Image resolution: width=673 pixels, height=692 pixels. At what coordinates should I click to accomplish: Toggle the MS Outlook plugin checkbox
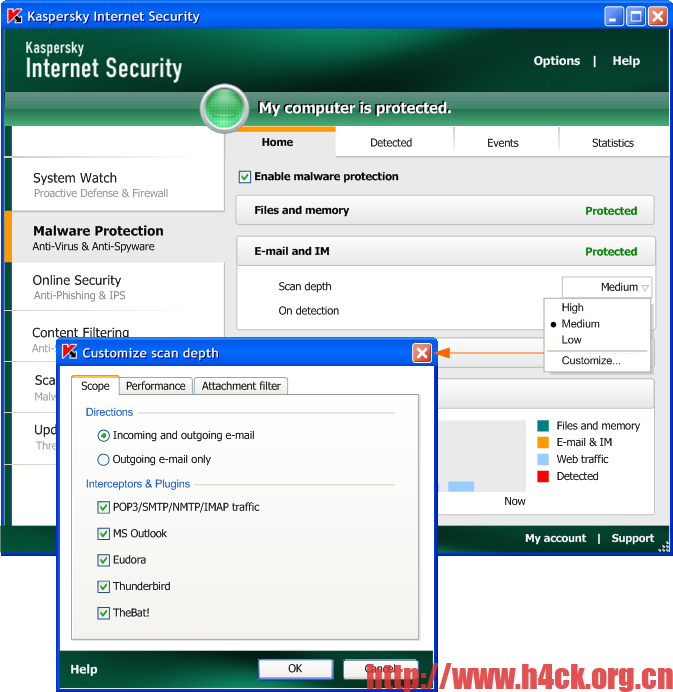click(x=103, y=534)
